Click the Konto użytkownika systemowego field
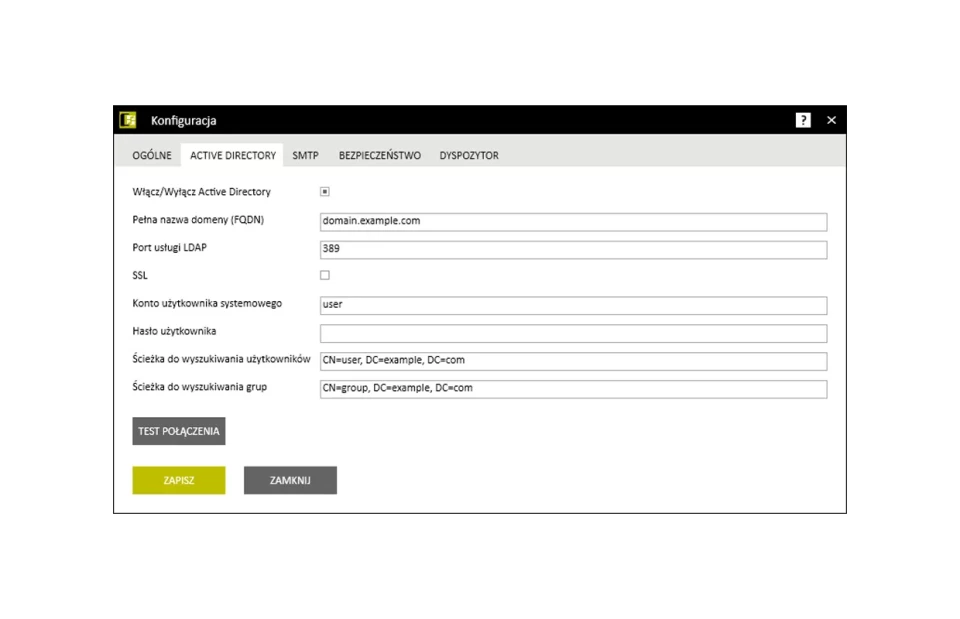The height and width of the screenshot is (619, 960). [573, 305]
